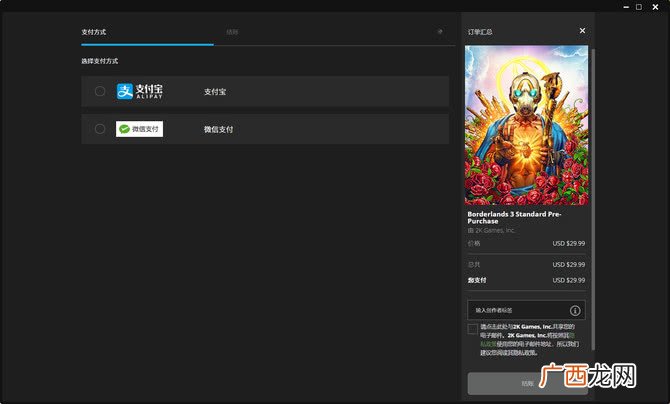Image resolution: width=670 pixels, height=404 pixels.
Task: Click the 订单汇总 heading text
Action: click(480, 32)
